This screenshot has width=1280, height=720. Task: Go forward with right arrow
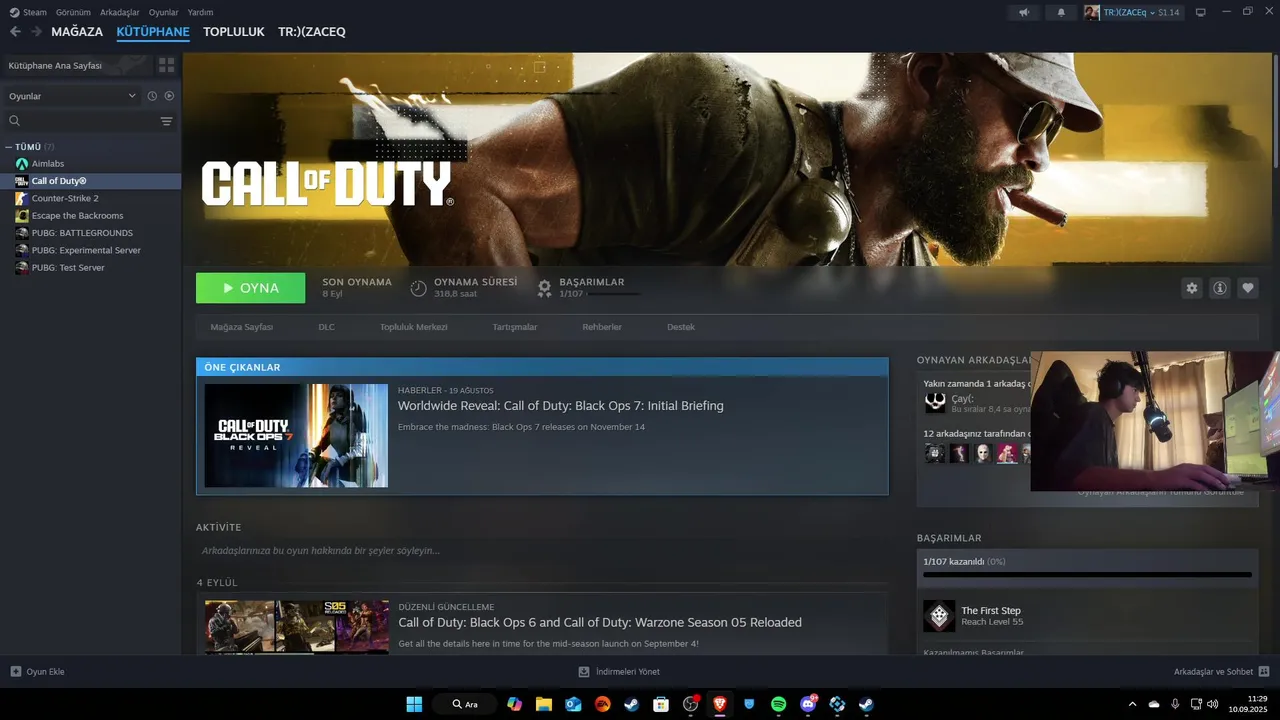pos(36,32)
